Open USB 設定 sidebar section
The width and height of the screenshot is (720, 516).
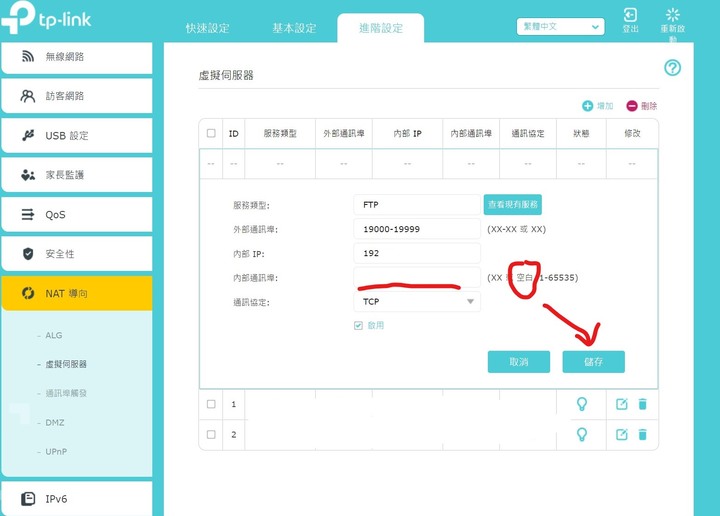coord(77,135)
